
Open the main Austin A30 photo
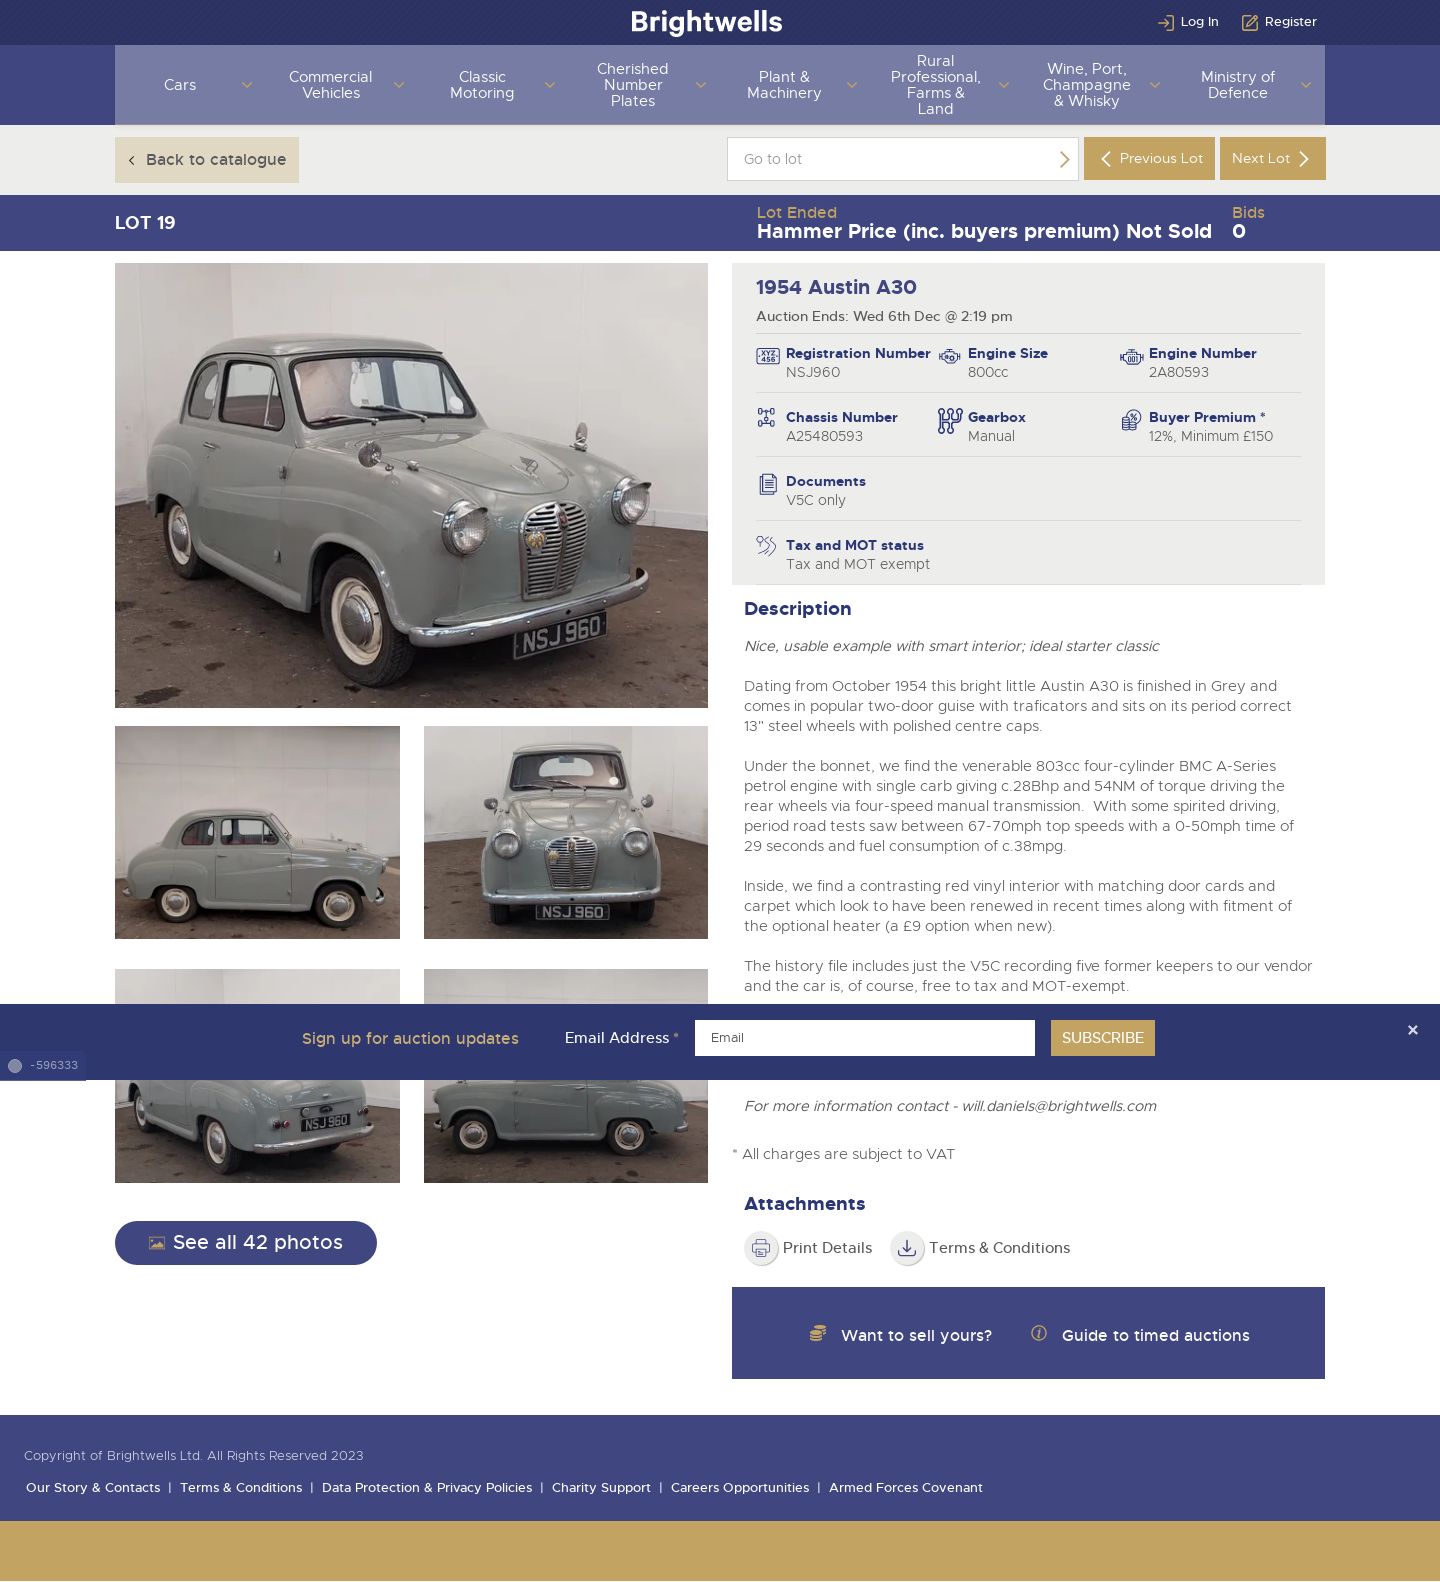tap(411, 486)
